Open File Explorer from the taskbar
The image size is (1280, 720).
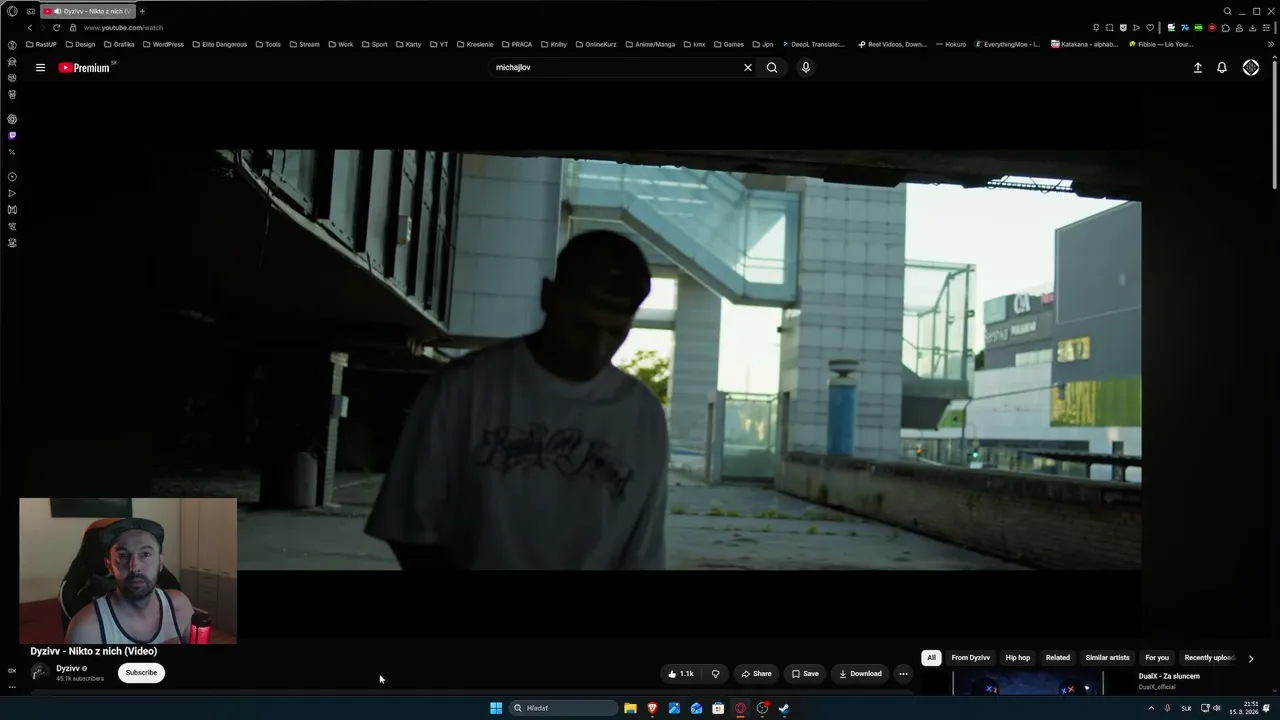point(630,708)
